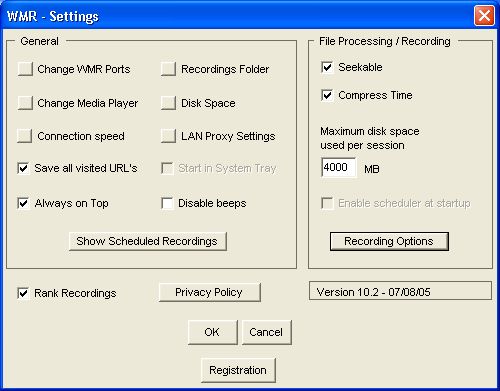Toggle the Rank Recordings checkbox

tap(23, 293)
